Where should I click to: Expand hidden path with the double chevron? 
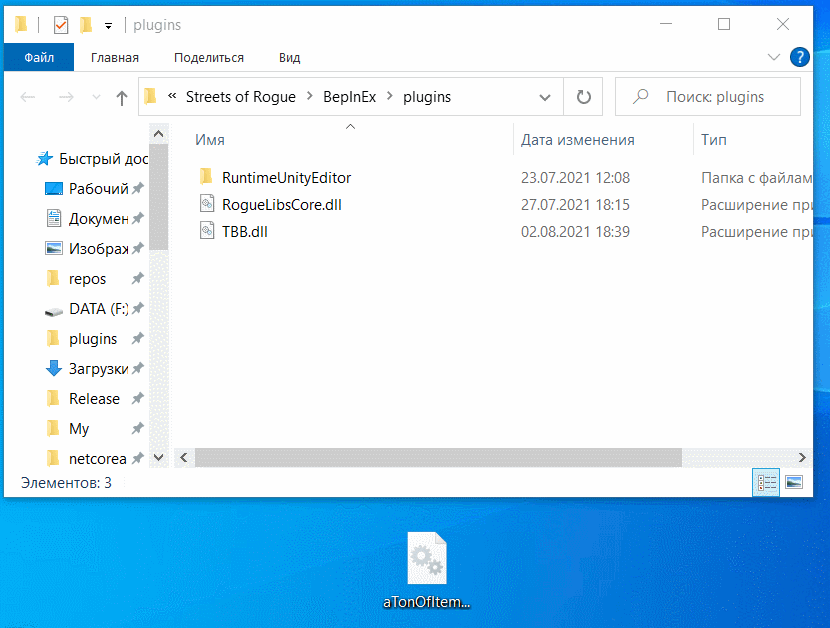(x=172, y=96)
